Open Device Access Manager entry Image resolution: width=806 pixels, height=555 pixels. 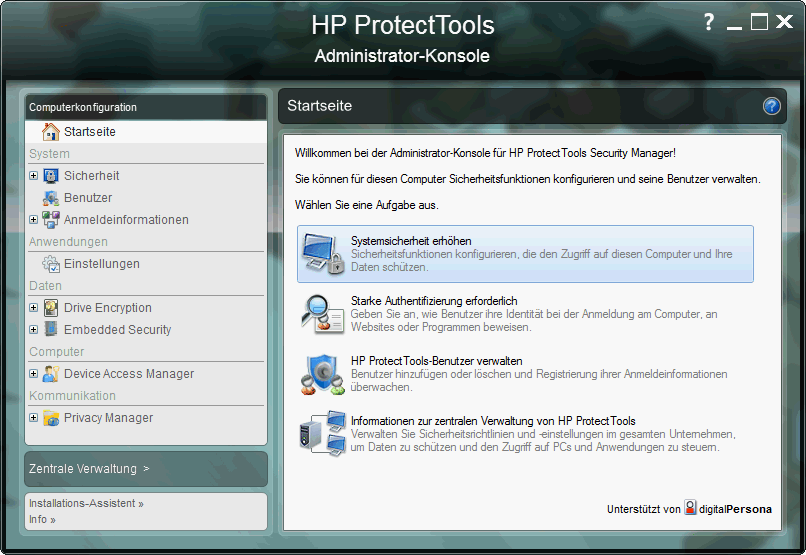tap(129, 374)
